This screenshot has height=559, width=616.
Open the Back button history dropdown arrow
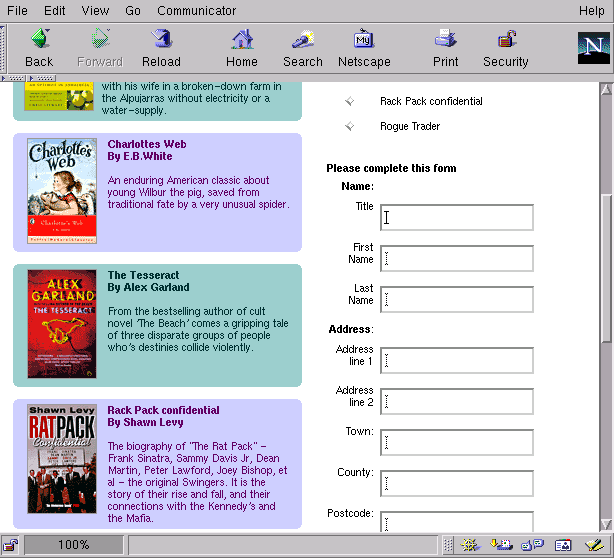click(48, 30)
